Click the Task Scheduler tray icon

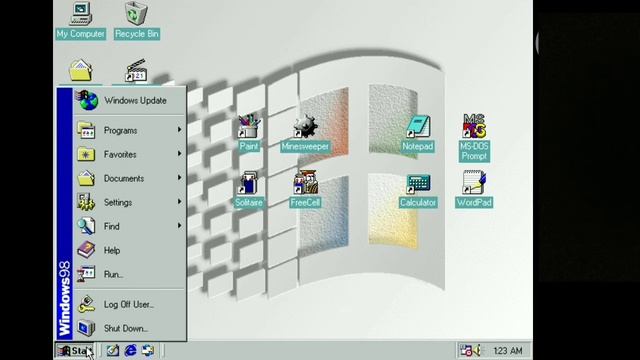(x=466, y=350)
